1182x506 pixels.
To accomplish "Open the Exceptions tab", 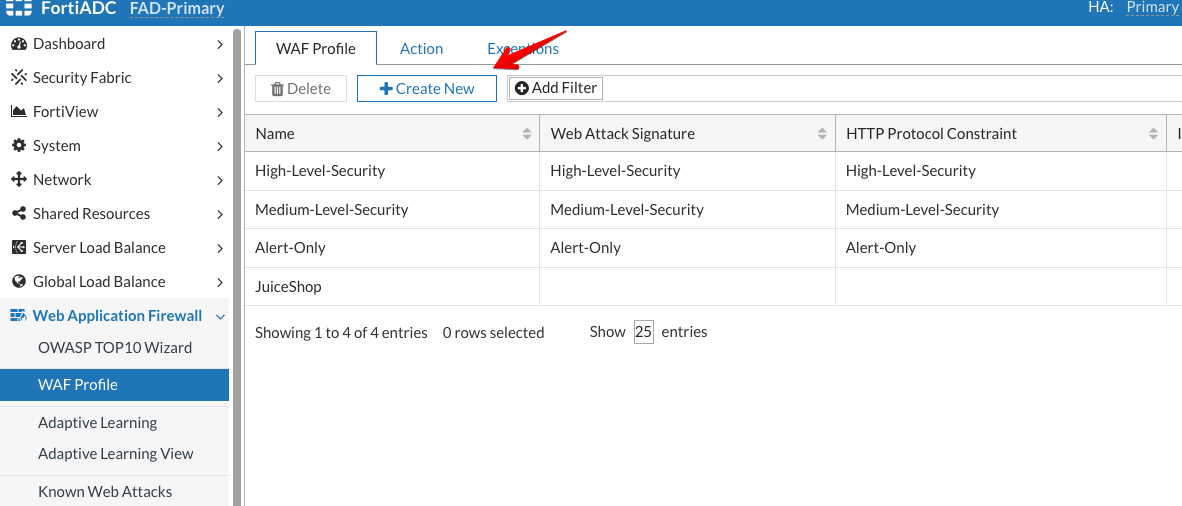I will (x=523, y=49).
